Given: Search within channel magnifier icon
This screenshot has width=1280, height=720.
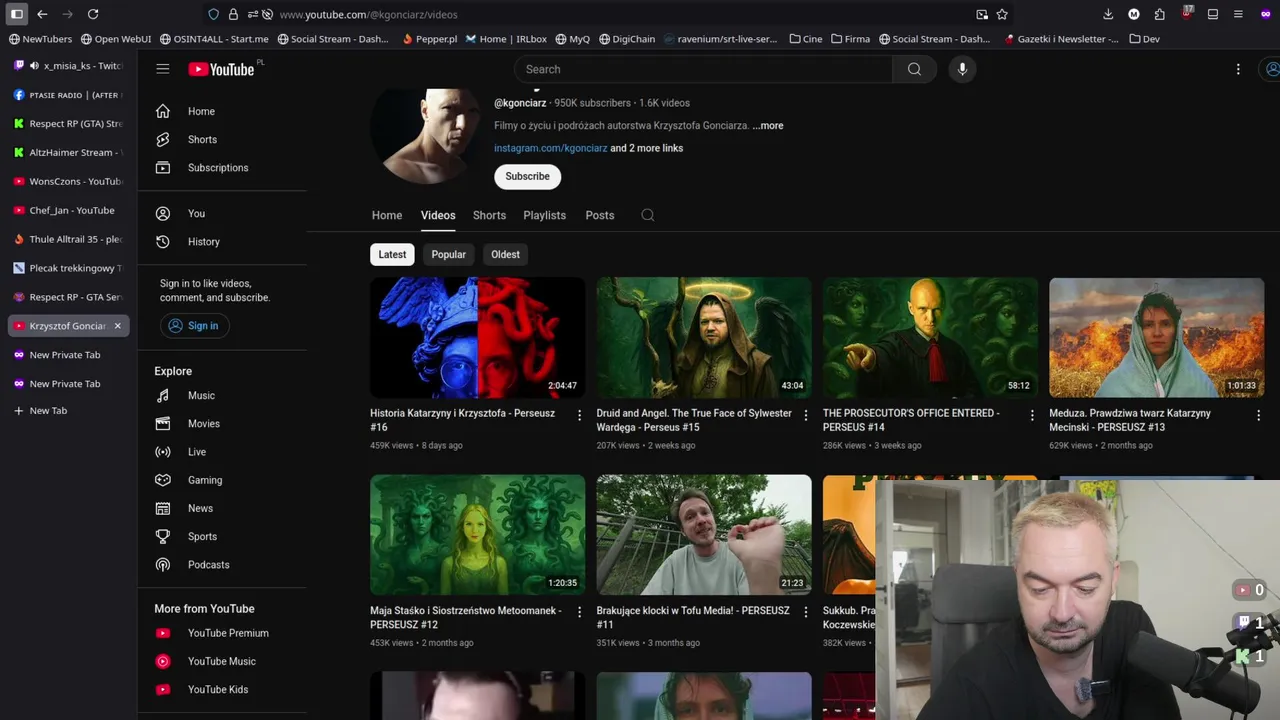Looking at the screenshot, I should [x=648, y=215].
